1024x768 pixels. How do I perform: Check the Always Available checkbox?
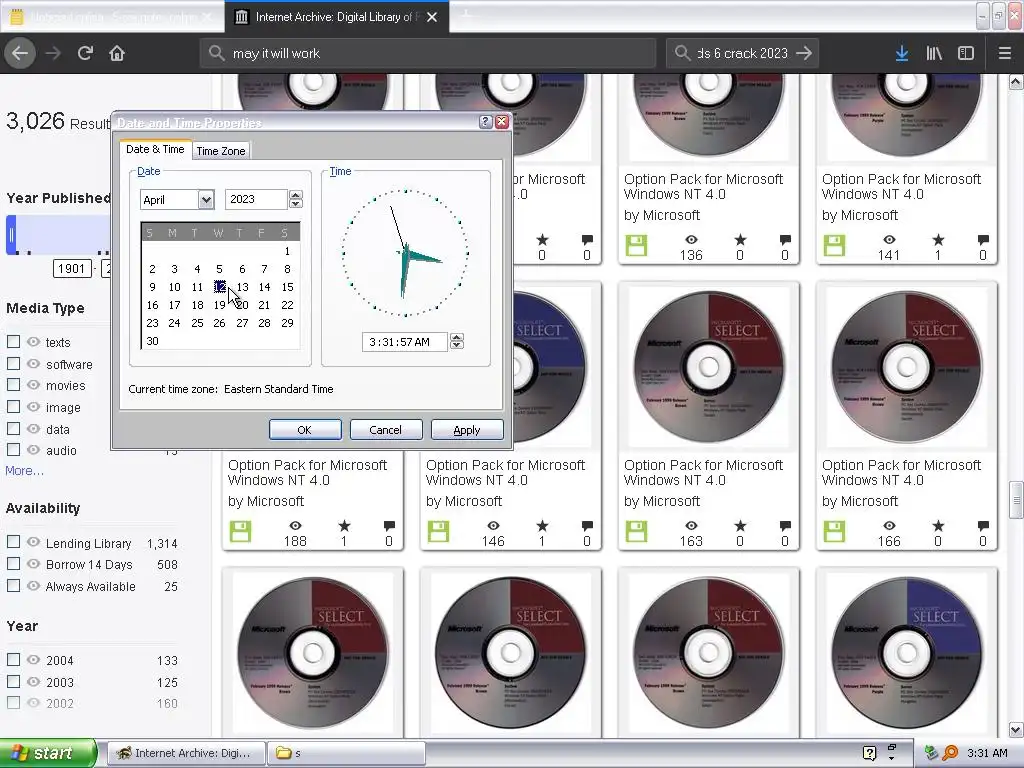point(13,586)
